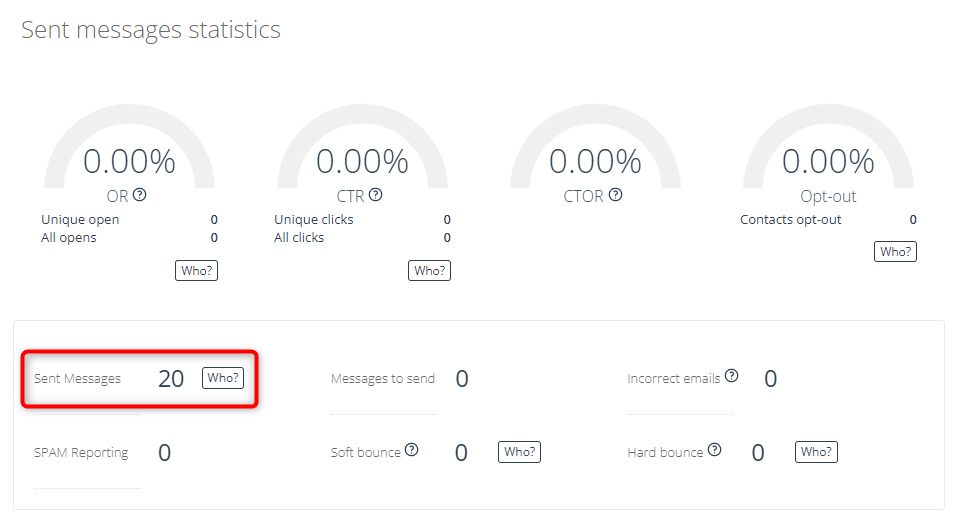This screenshot has width=958, height=522.
Task: Click Who? button next to Sent Messages
Action: click(x=223, y=378)
